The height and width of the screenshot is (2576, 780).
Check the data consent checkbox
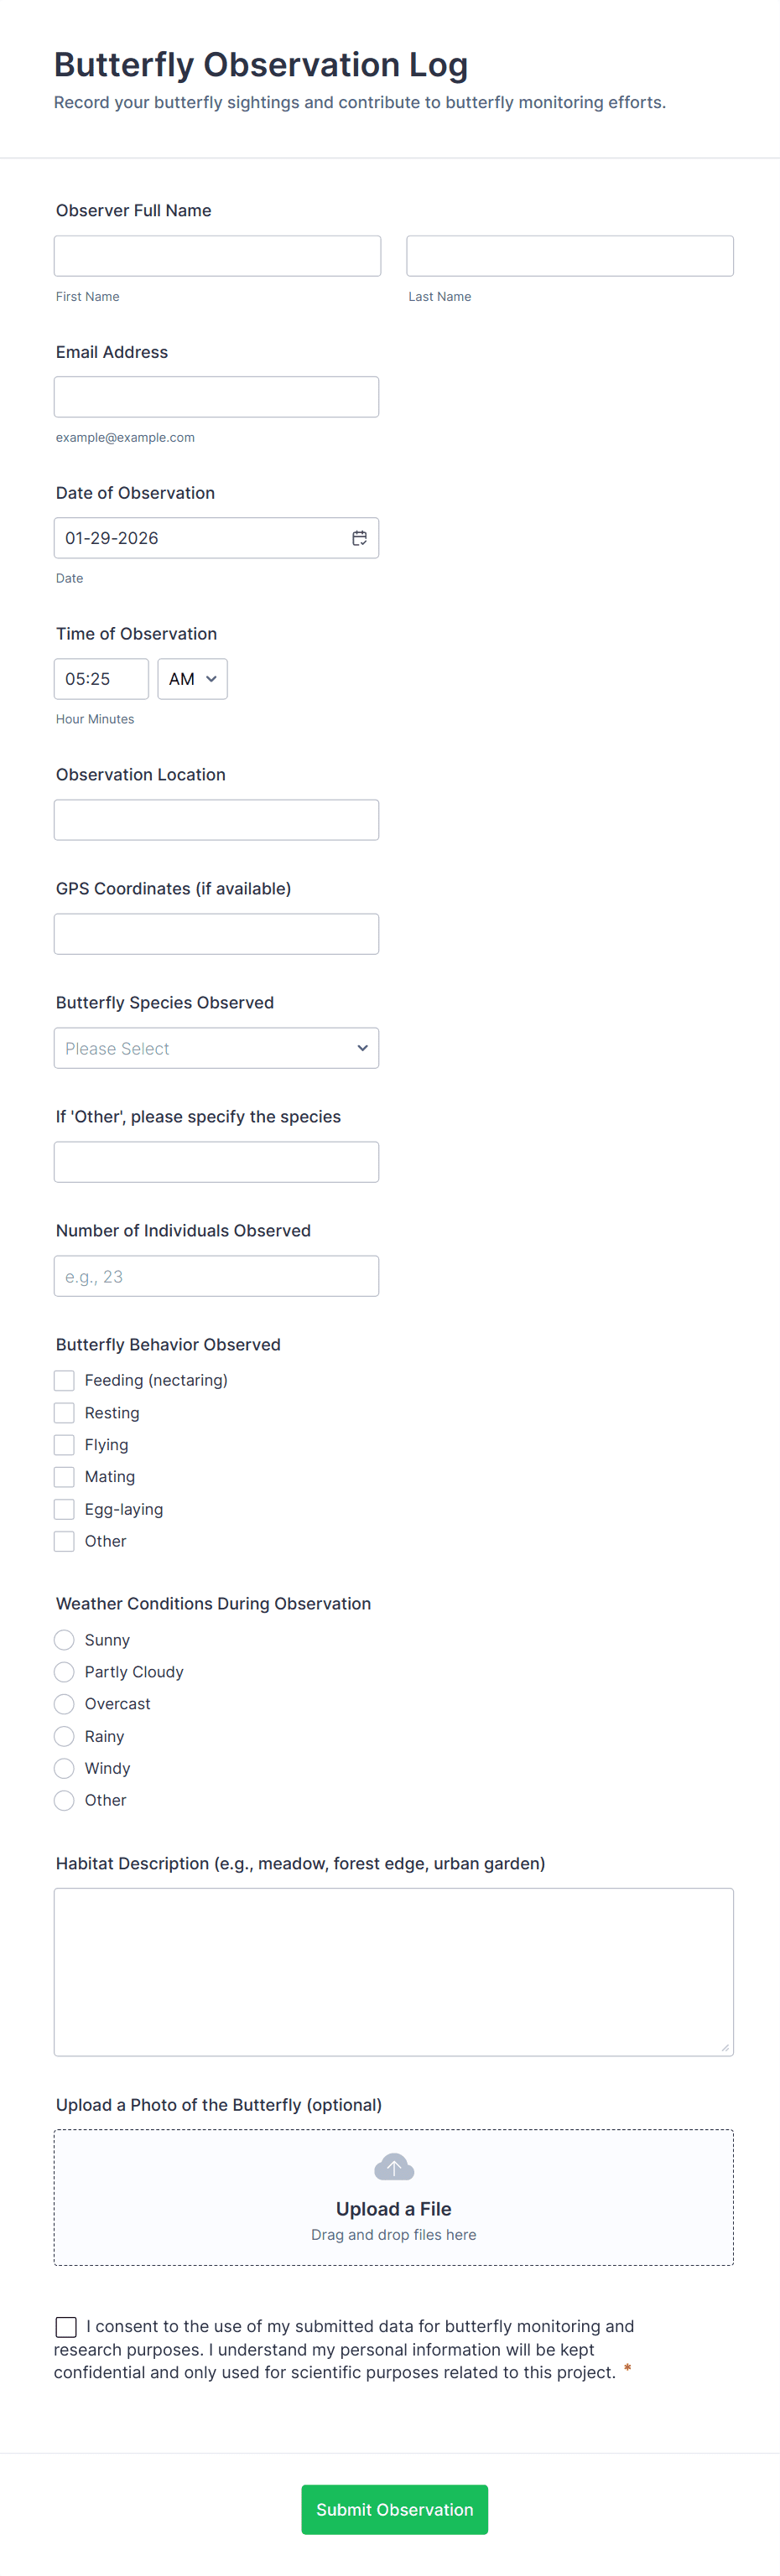coord(65,2326)
